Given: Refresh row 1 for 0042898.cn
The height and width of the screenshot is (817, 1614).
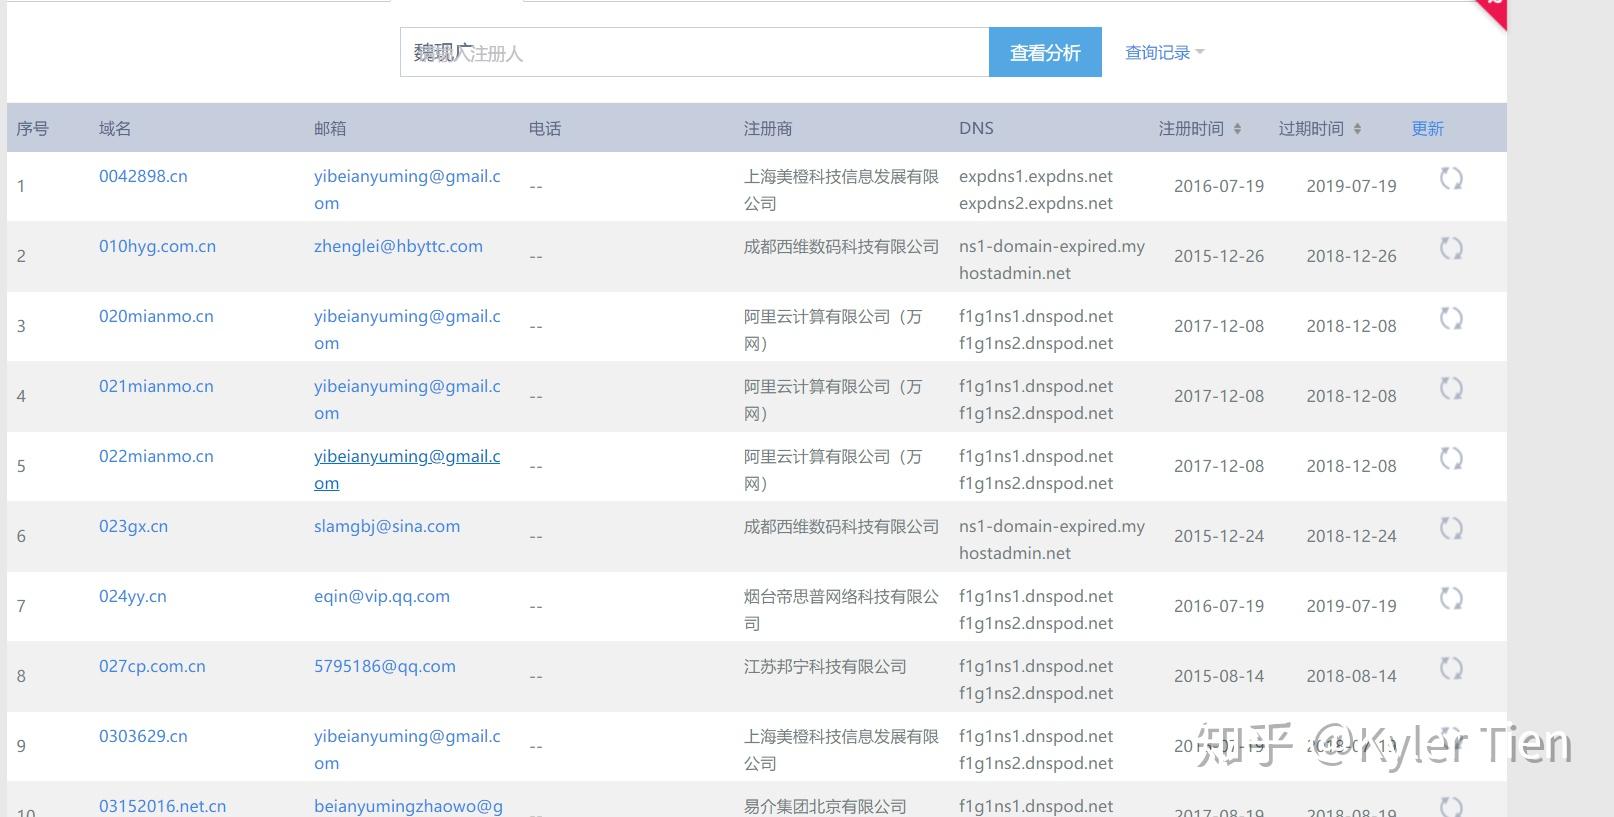Looking at the screenshot, I should pyautogui.click(x=1451, y=179).
